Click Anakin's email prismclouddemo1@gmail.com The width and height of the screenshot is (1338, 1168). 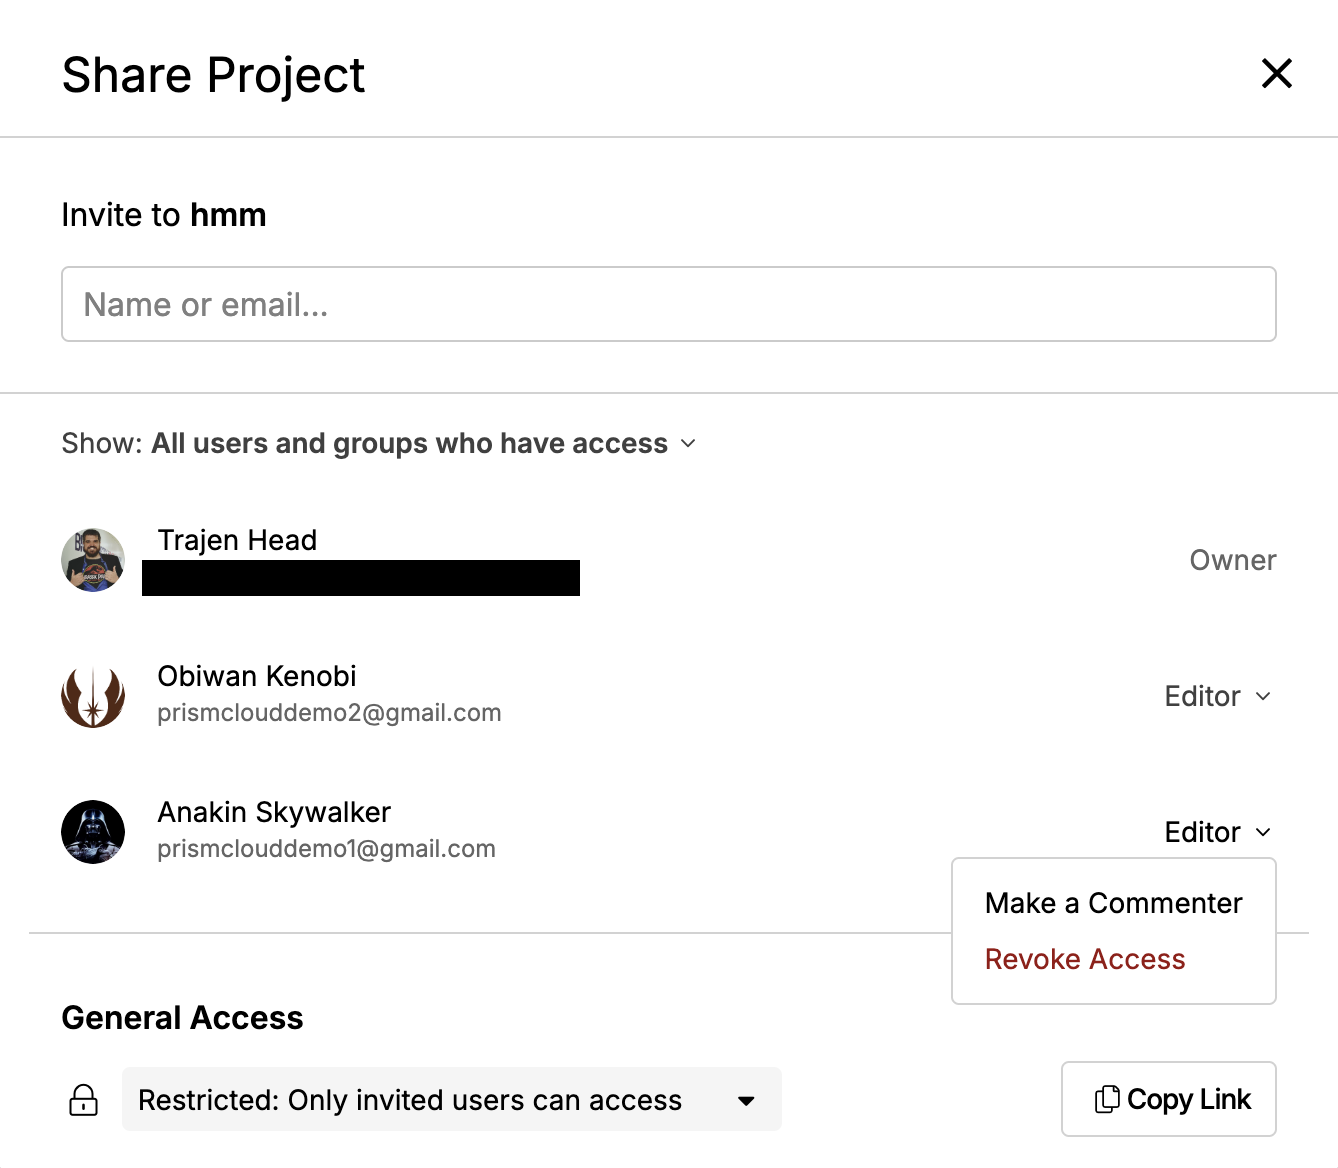pyautogui.click(x=326, y=848)
